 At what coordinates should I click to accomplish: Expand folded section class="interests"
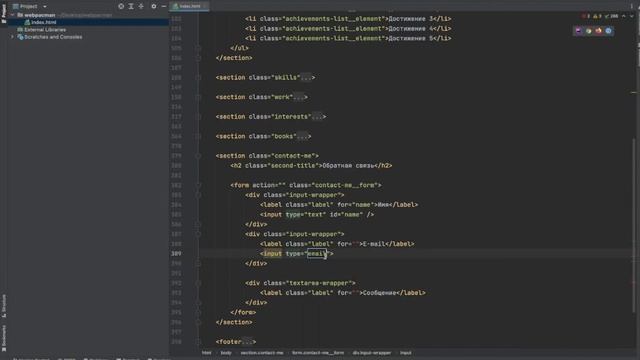pyautogui.click(x=198, y=117)
